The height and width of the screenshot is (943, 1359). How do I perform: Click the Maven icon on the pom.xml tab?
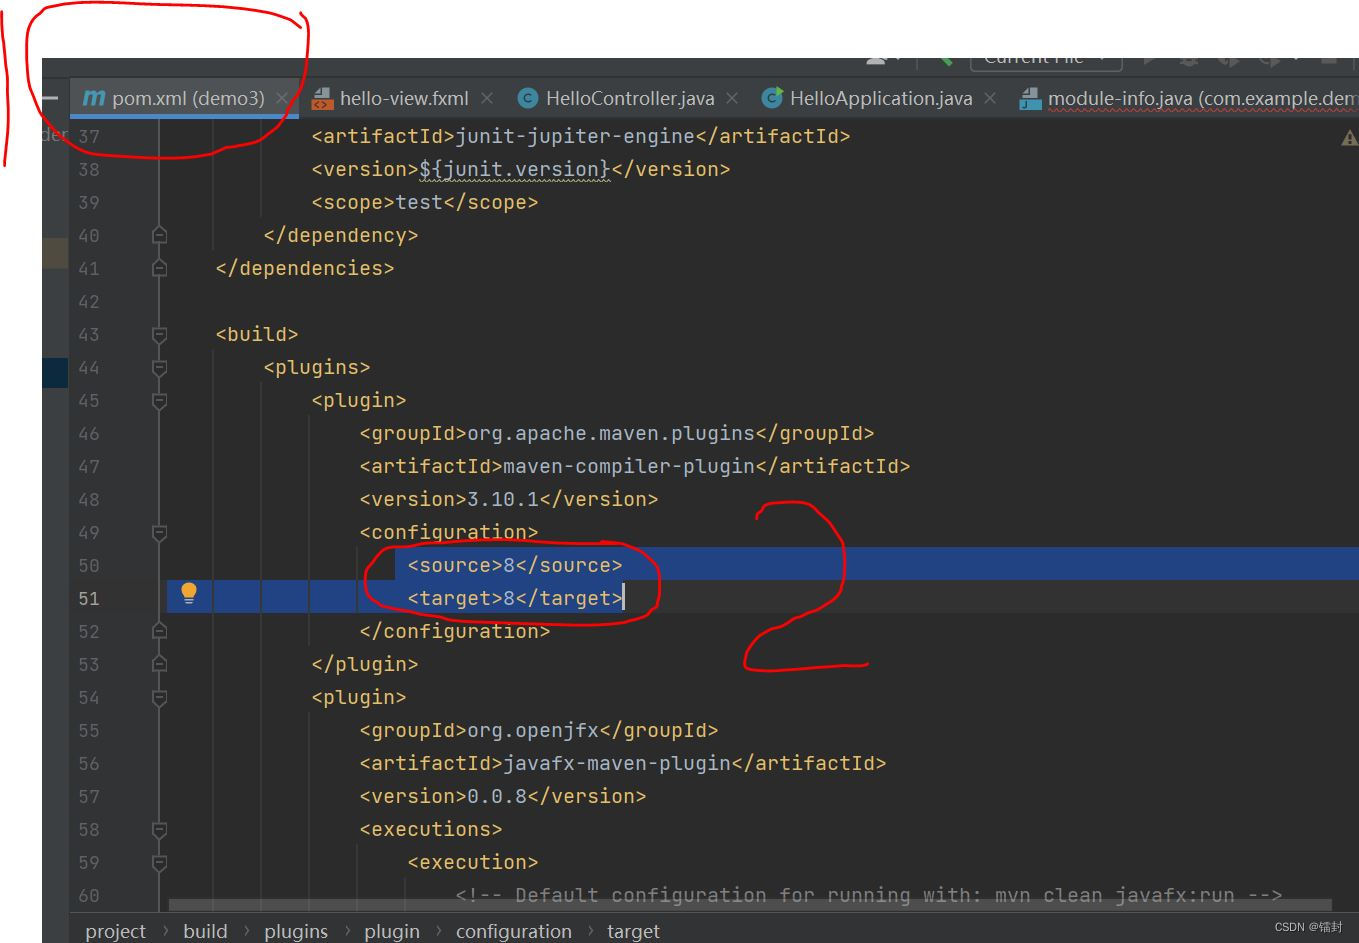tap(93, 98)
